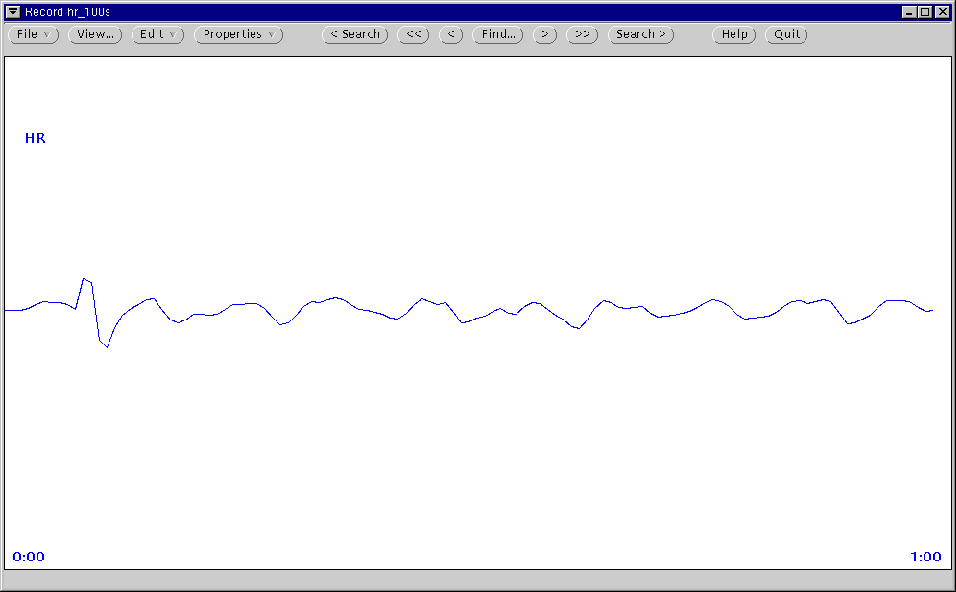956x592 pixels.
Task: Open the Find... dialog
Action: 497,34
